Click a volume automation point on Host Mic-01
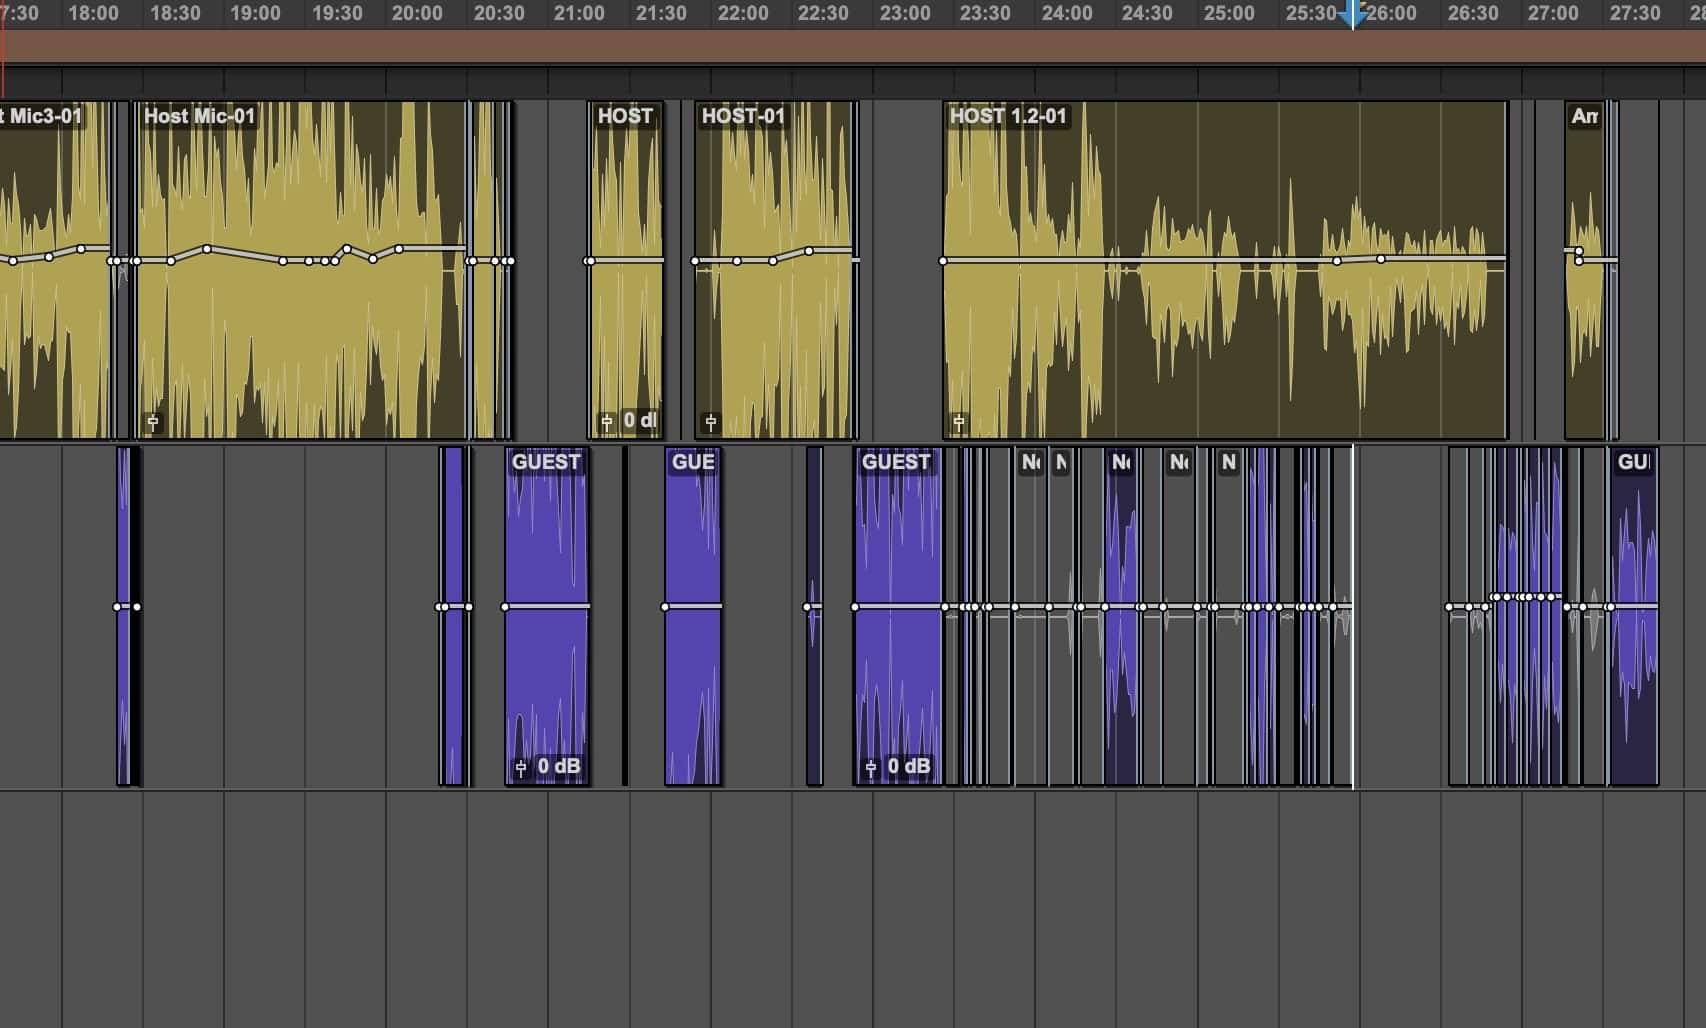This screenshot has height=1028, width=1706. (207, 247)
